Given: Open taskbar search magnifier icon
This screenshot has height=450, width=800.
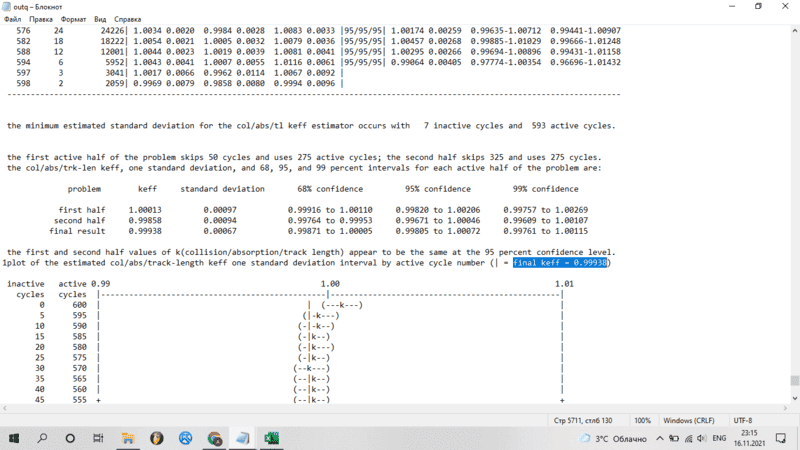Looking at the screenshot, I should point(42,438).
